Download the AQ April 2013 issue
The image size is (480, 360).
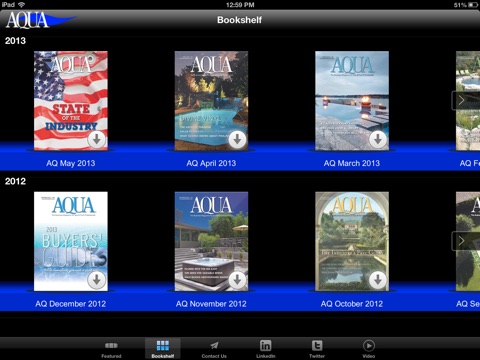[237, 139]
